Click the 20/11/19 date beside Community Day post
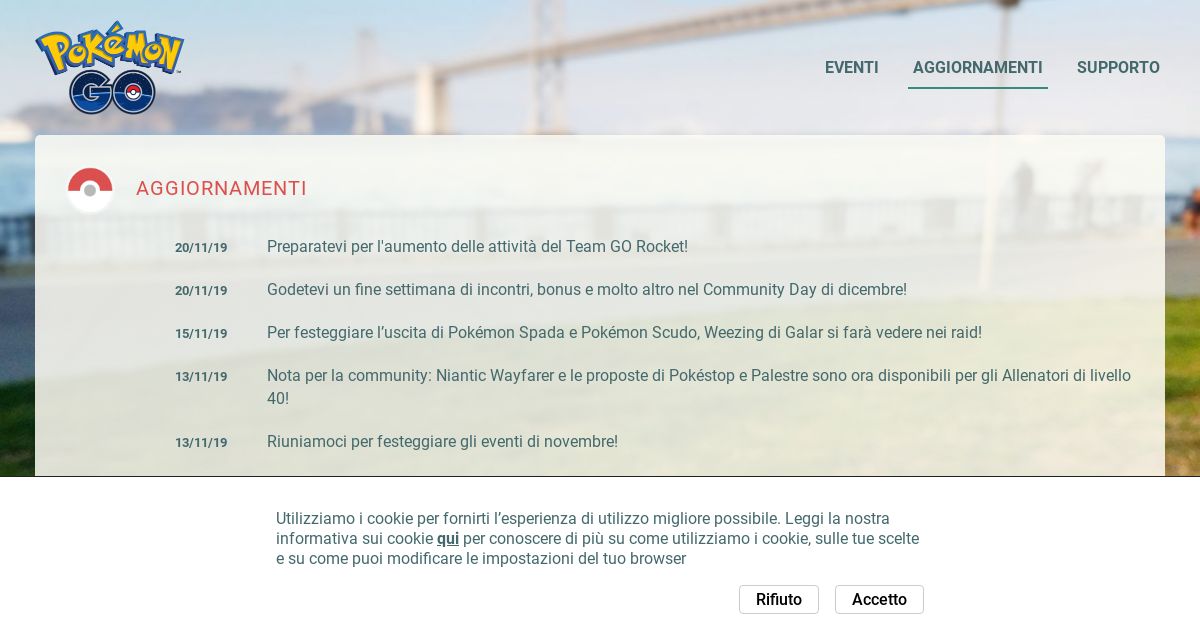 (x=201, y=291)
